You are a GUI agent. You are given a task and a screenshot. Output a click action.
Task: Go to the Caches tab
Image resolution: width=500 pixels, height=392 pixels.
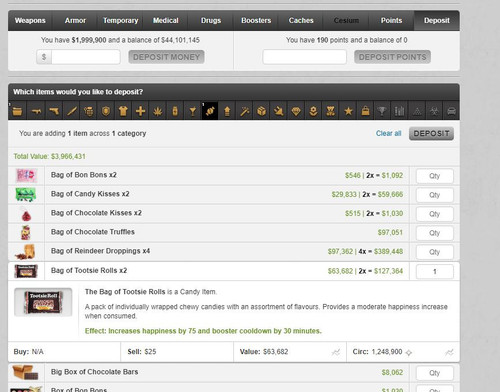[x=301, y=20]
